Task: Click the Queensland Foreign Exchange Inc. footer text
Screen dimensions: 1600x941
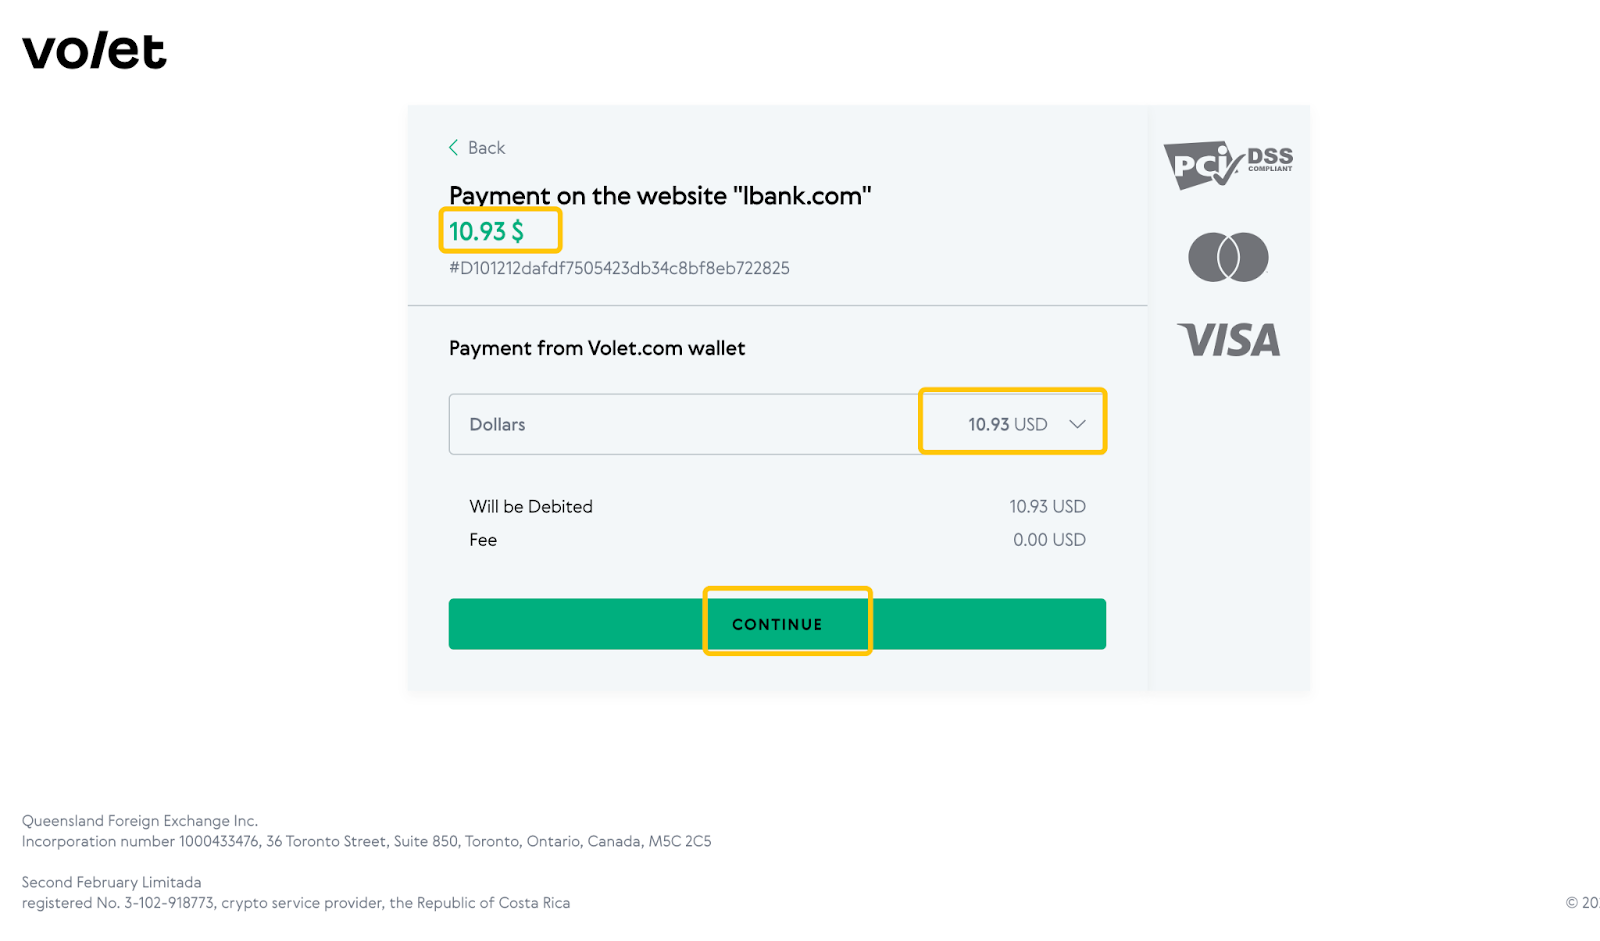Action: point(140,821)
